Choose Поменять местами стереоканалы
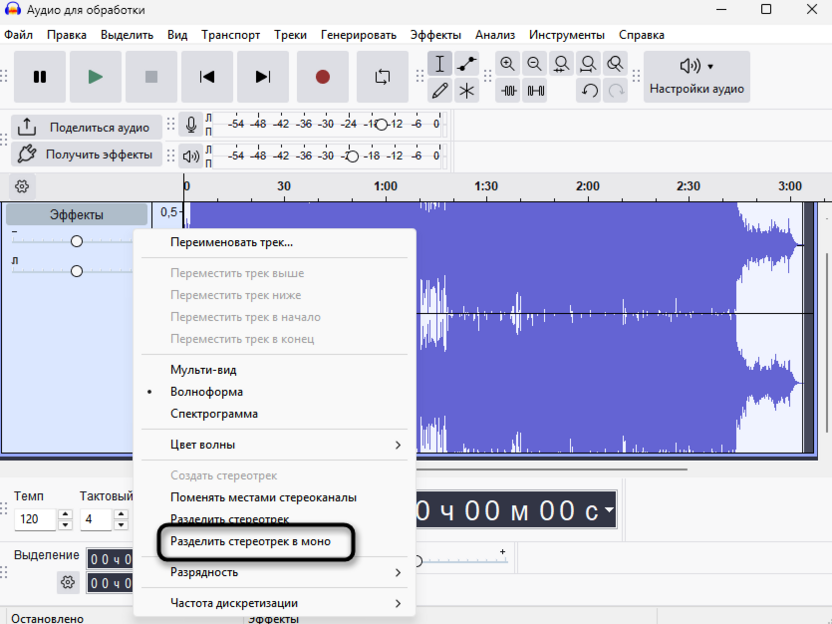 (x=274, y=497)
